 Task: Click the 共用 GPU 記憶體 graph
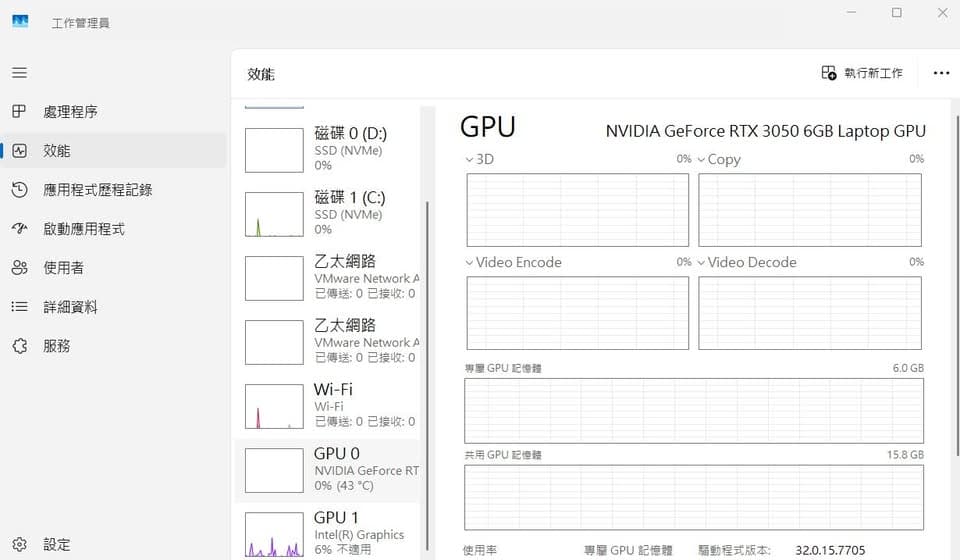(x=694, y=498)
